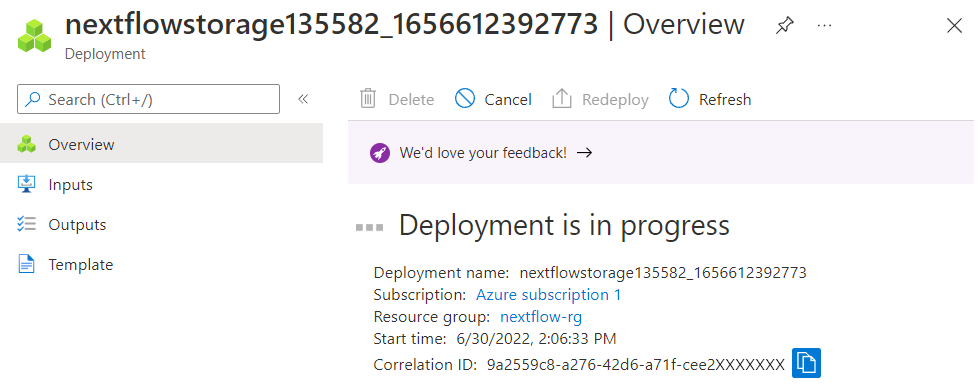Cancel the running deployment
The width and height of the screenshot is (979, 391).
pyautogui.click(x=493, y=99)
